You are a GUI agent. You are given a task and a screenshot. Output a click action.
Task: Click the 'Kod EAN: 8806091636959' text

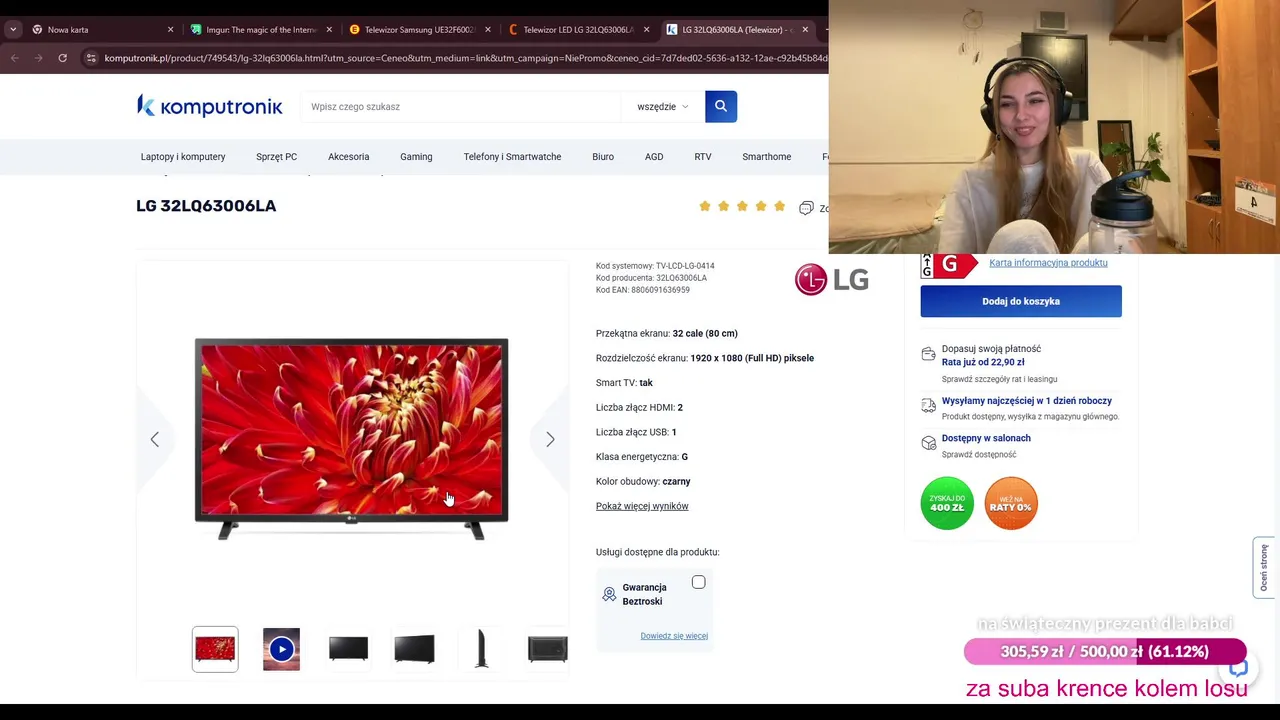(x=643, y=290)
